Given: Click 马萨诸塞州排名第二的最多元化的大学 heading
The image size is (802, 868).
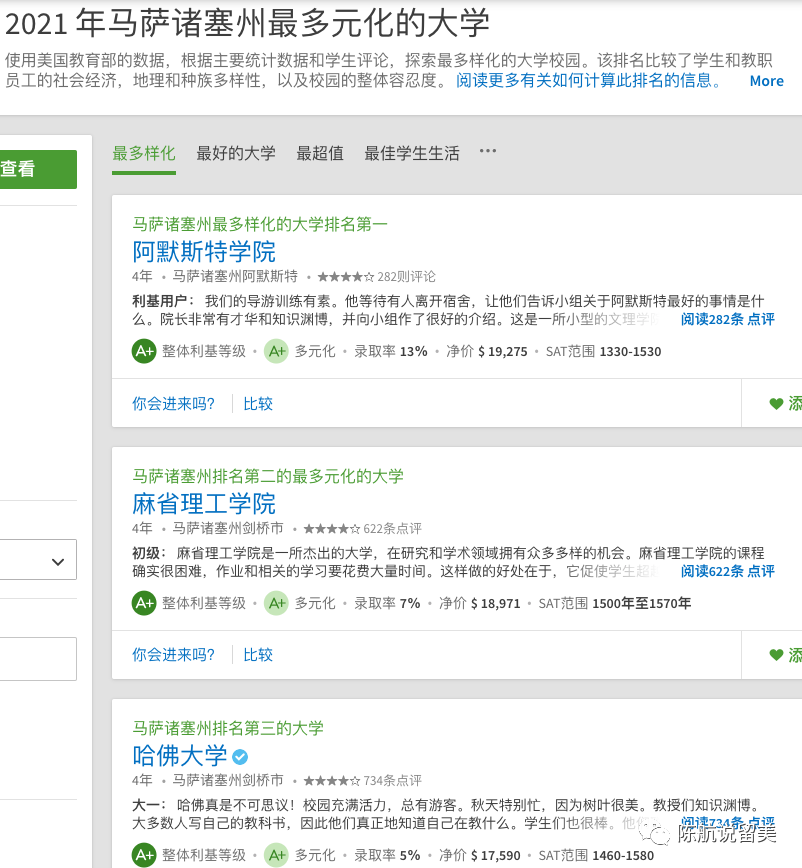Looking at the screenshot, I should point(268,476).
